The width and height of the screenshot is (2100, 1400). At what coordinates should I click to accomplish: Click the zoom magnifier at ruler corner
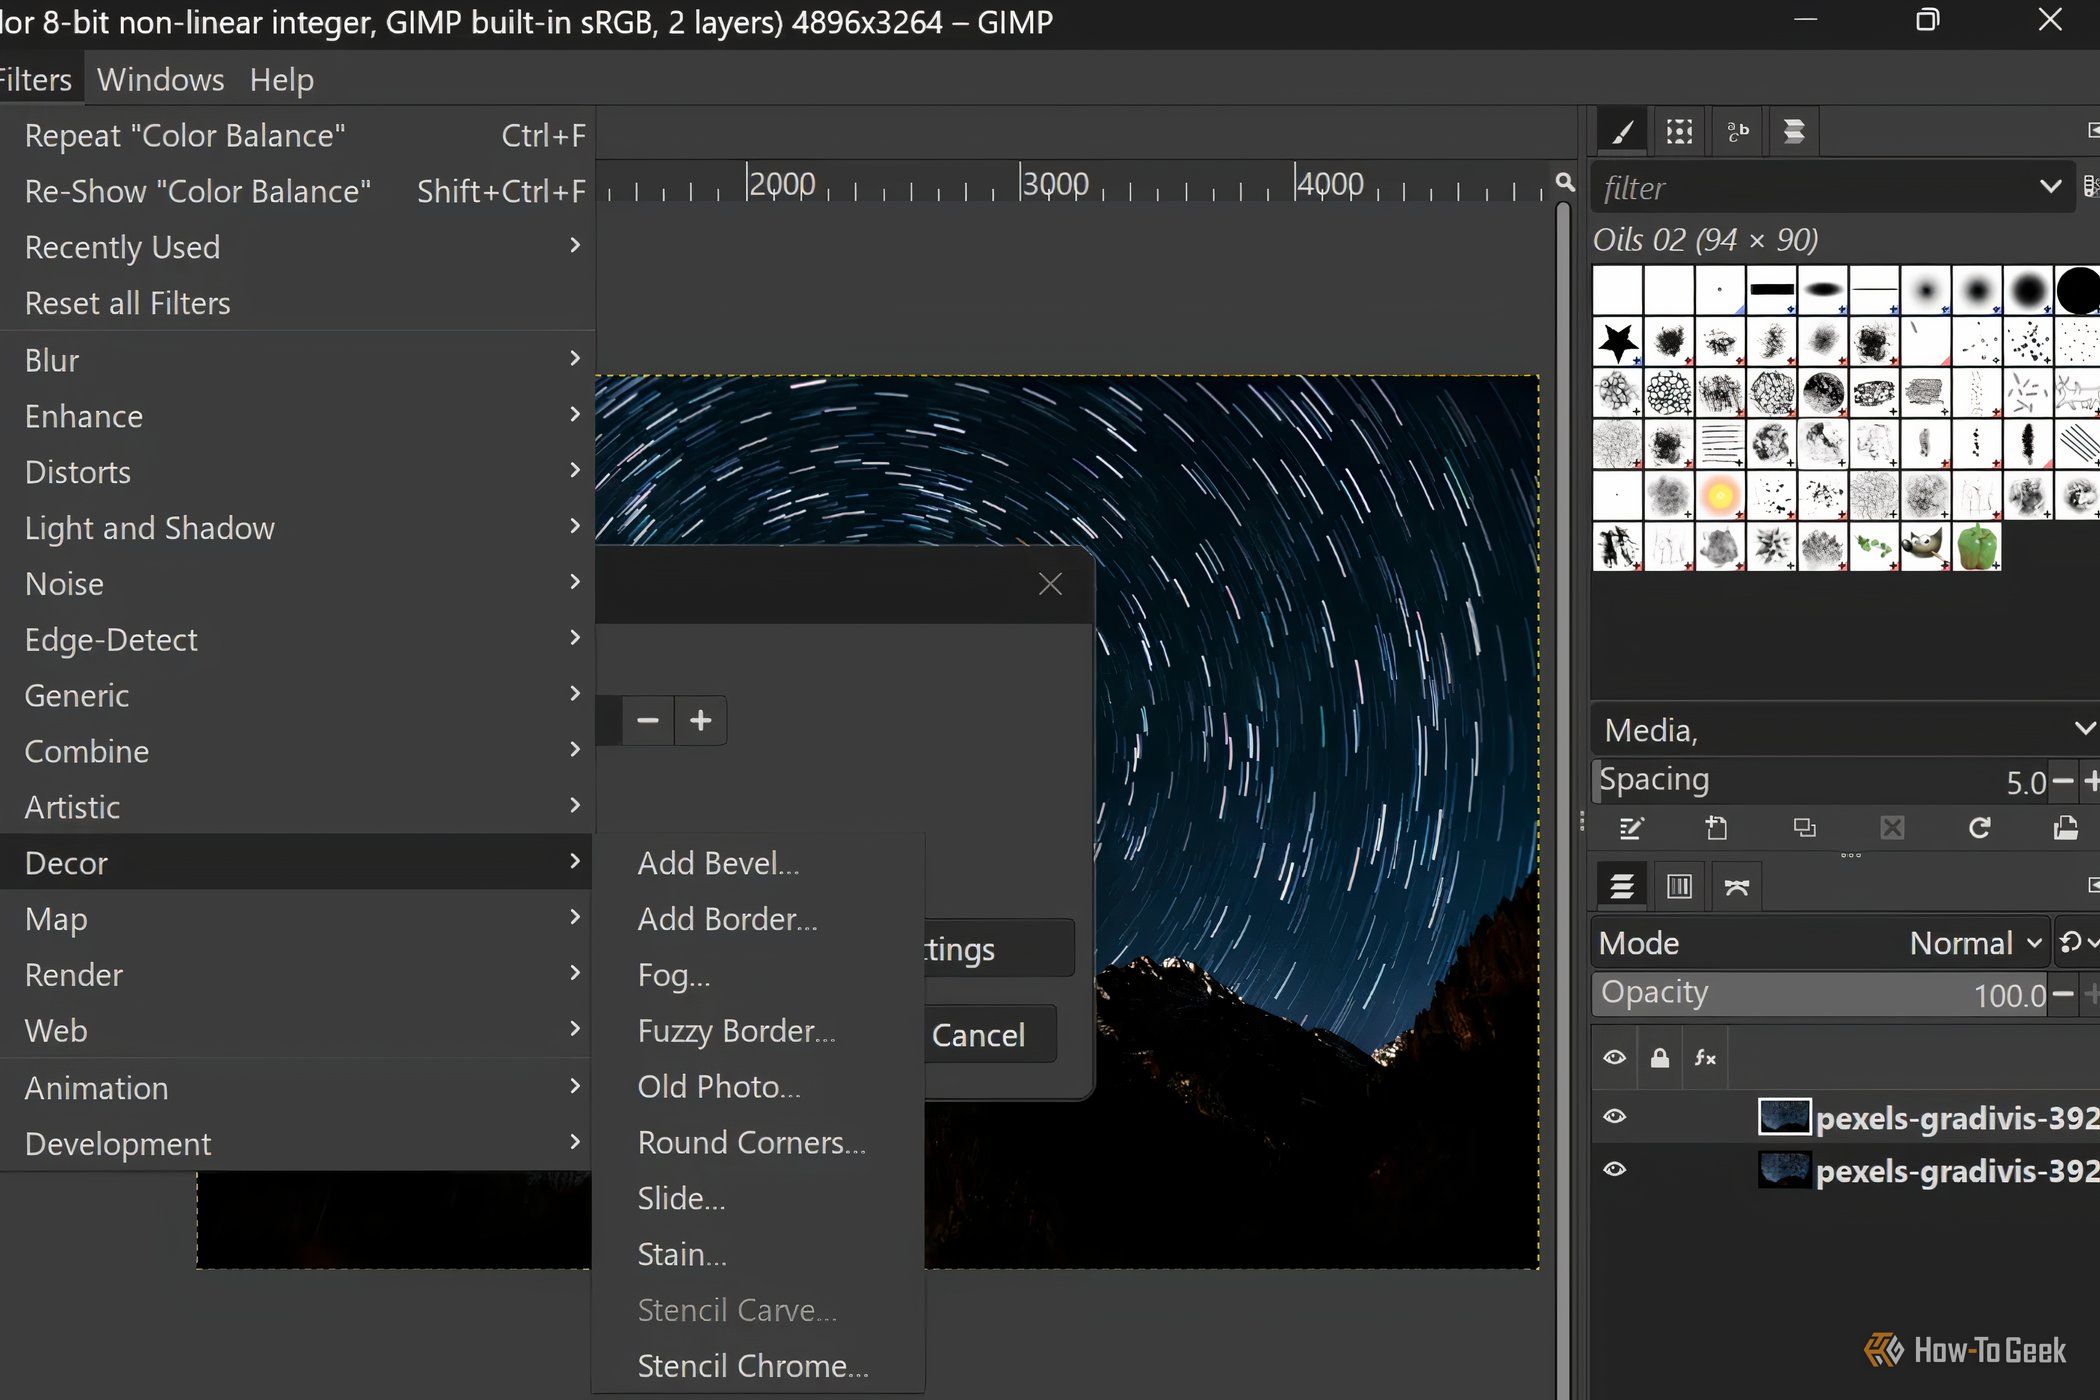[1565, 182]
